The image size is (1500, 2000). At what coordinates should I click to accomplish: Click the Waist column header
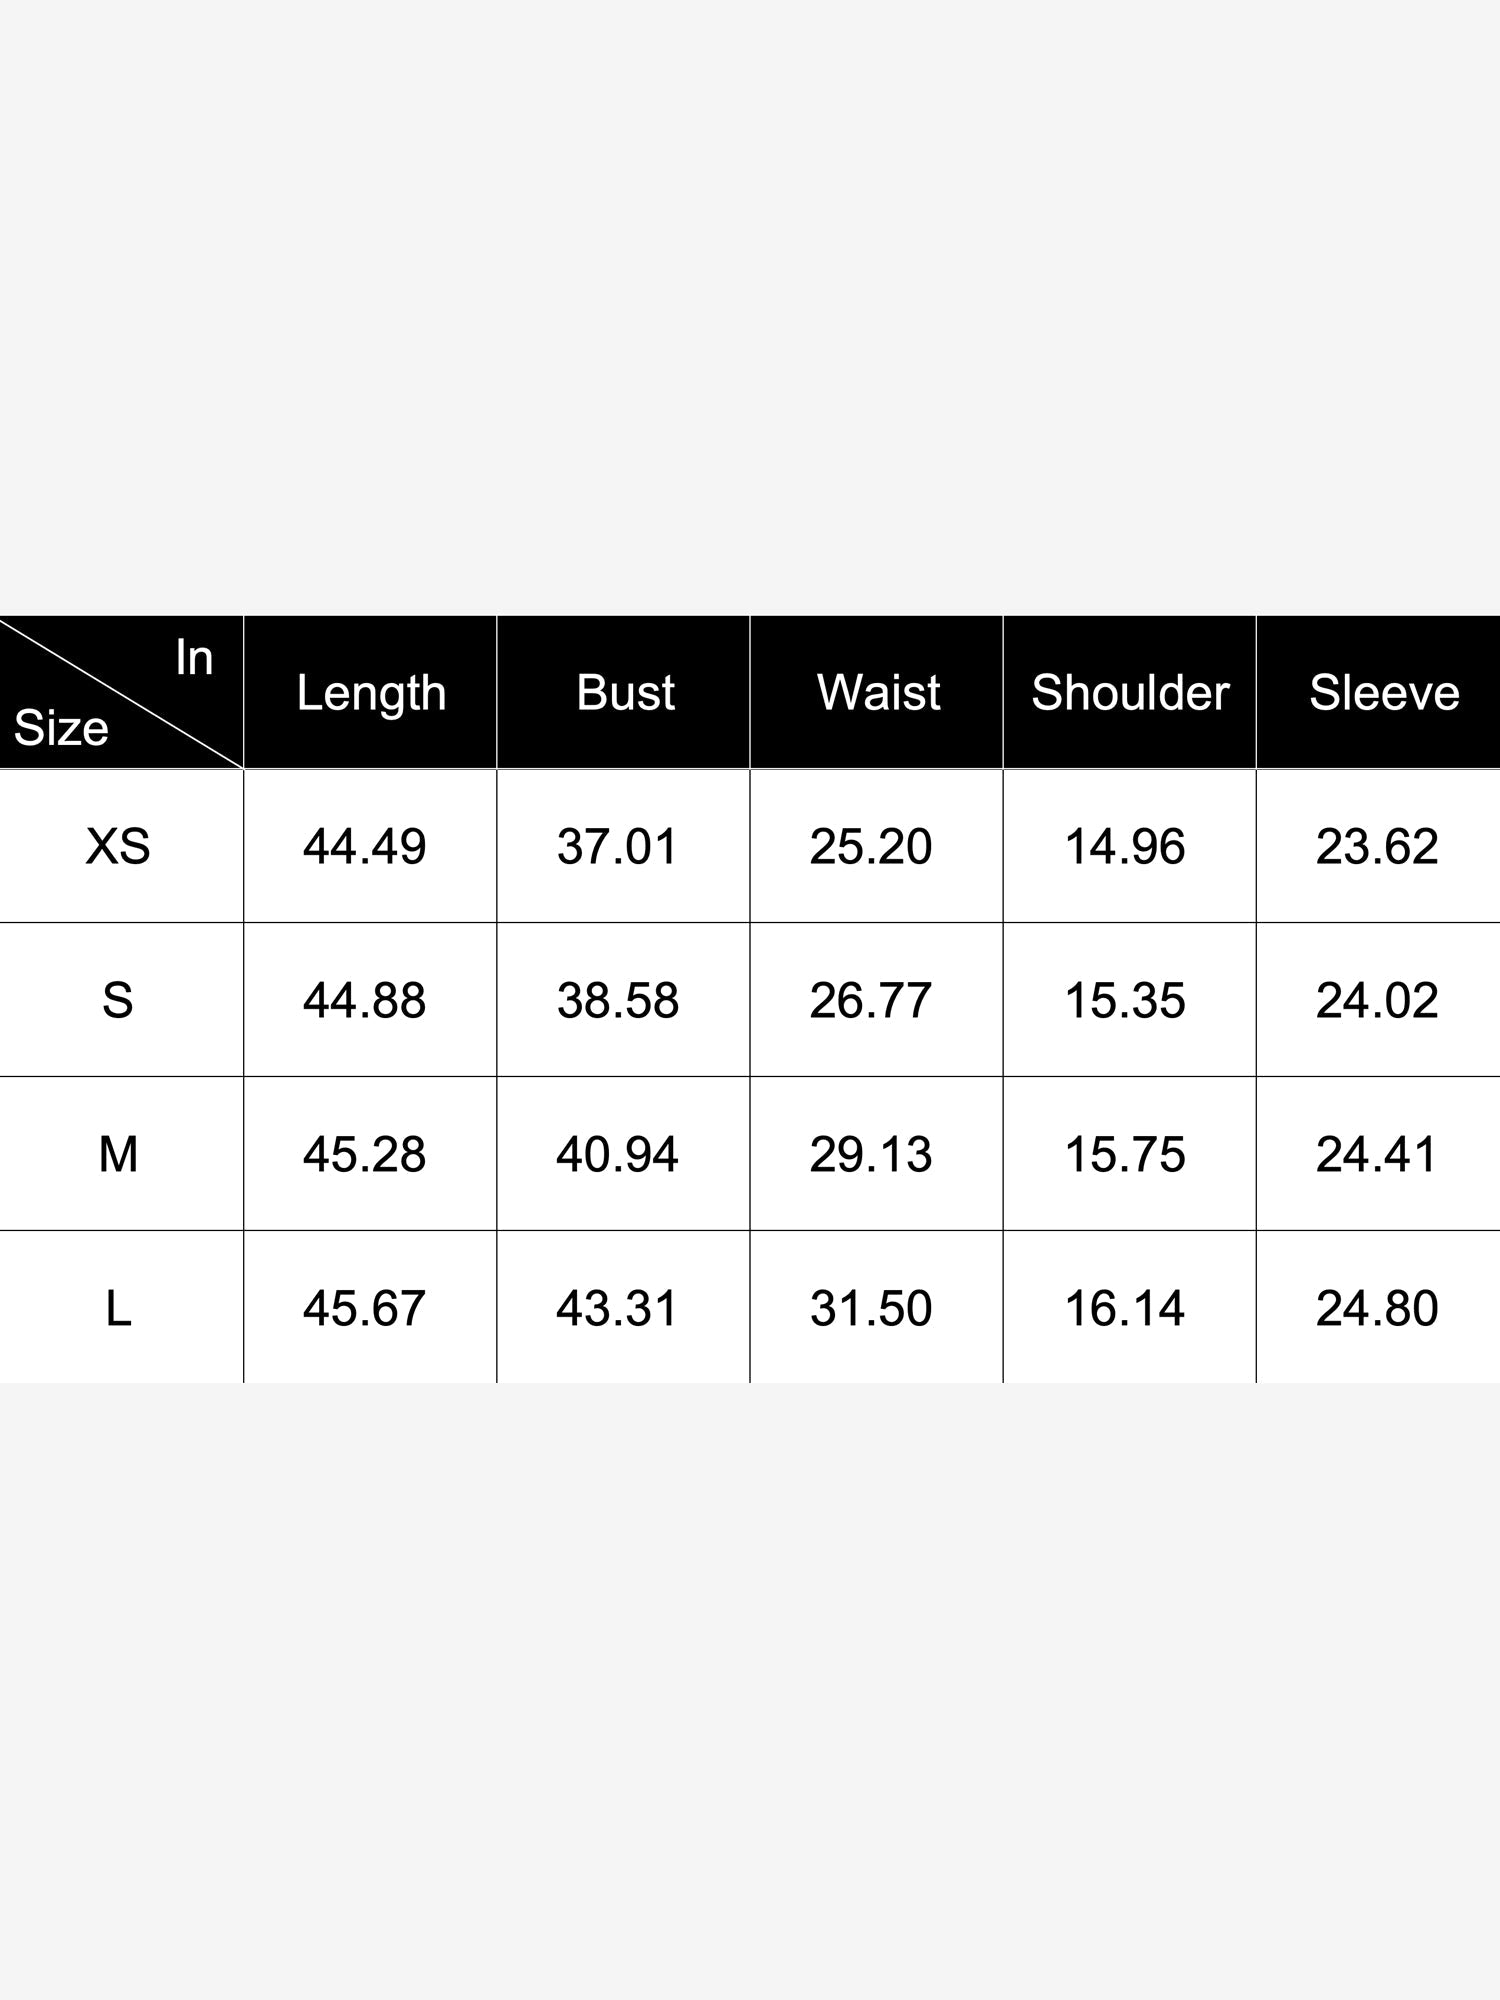coord(878,693)
